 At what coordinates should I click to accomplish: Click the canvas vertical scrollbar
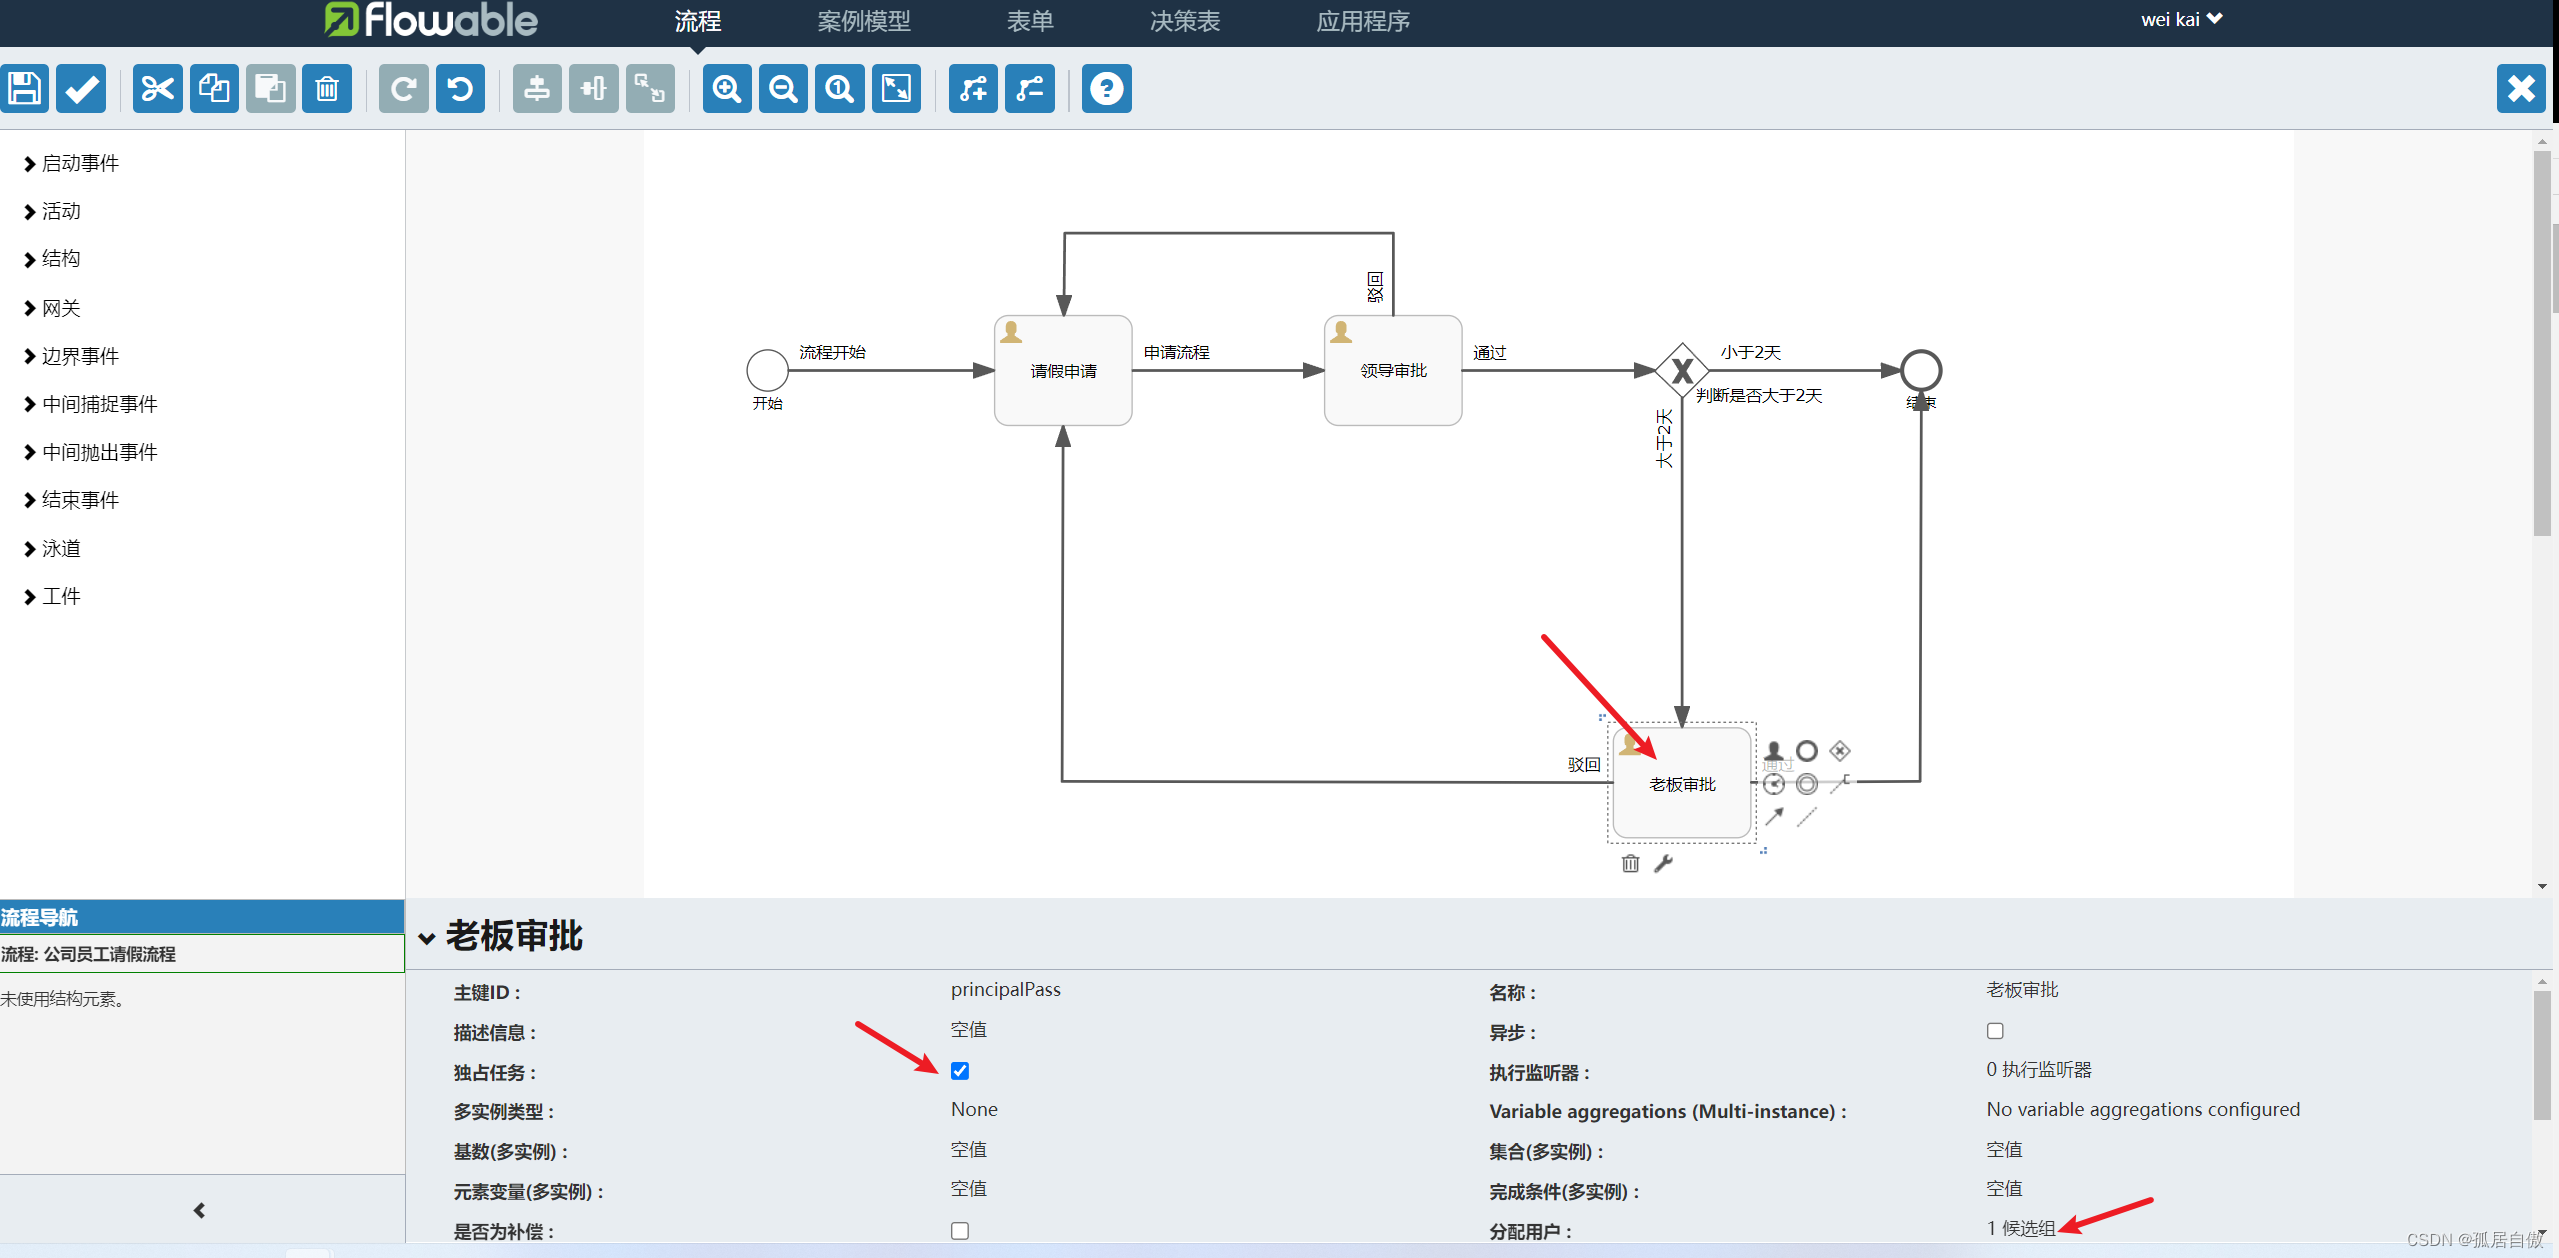point(2542,343)
